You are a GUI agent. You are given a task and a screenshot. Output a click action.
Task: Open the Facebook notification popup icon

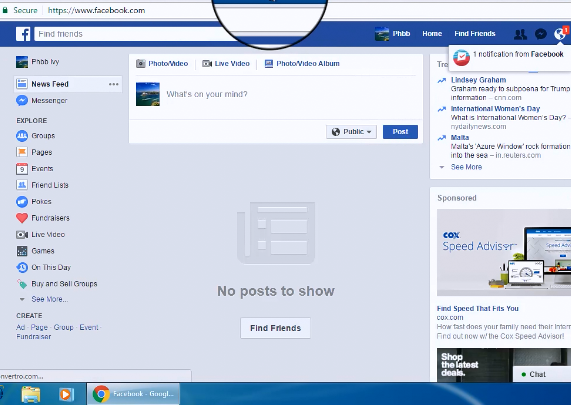click(x=461, y=58)
